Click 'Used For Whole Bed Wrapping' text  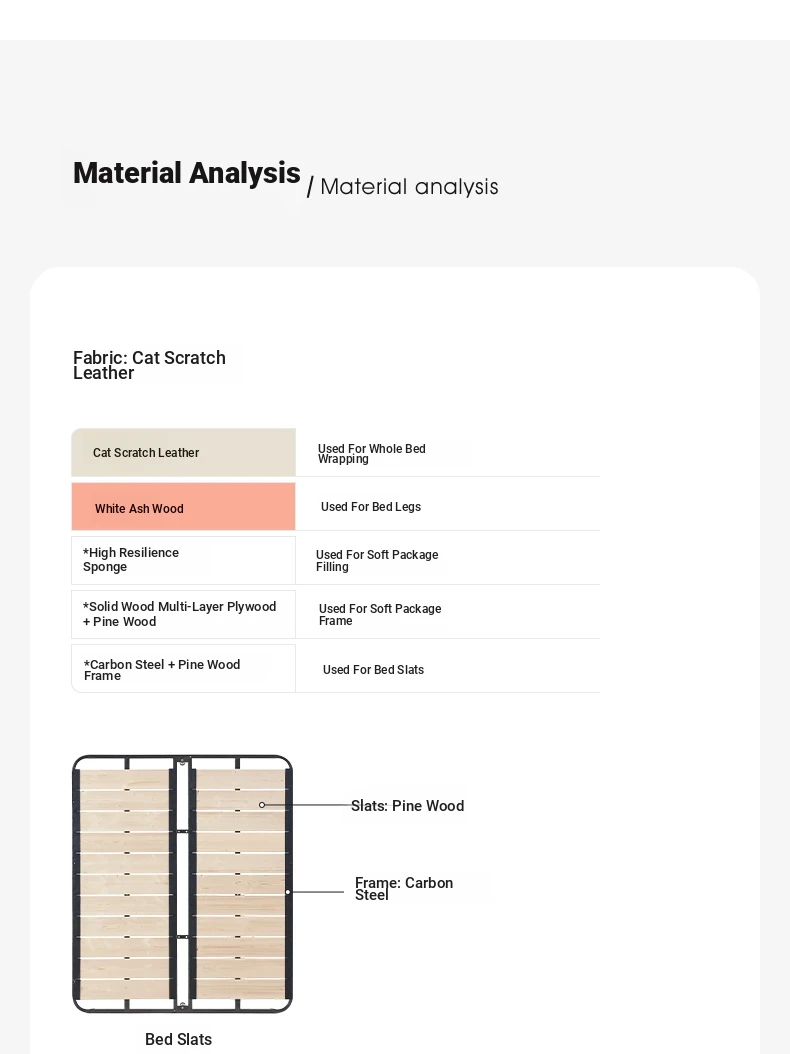(371, 454)
